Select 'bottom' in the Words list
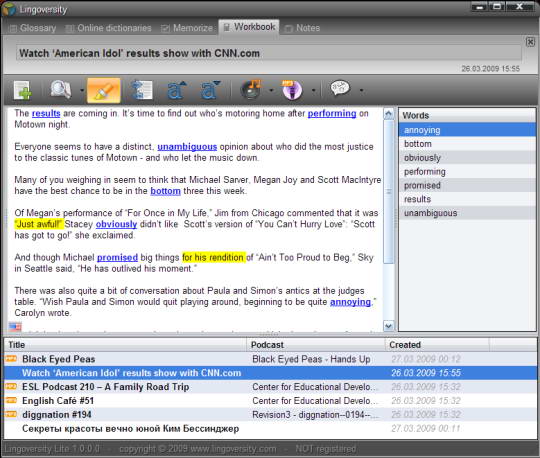 point(467,144)
